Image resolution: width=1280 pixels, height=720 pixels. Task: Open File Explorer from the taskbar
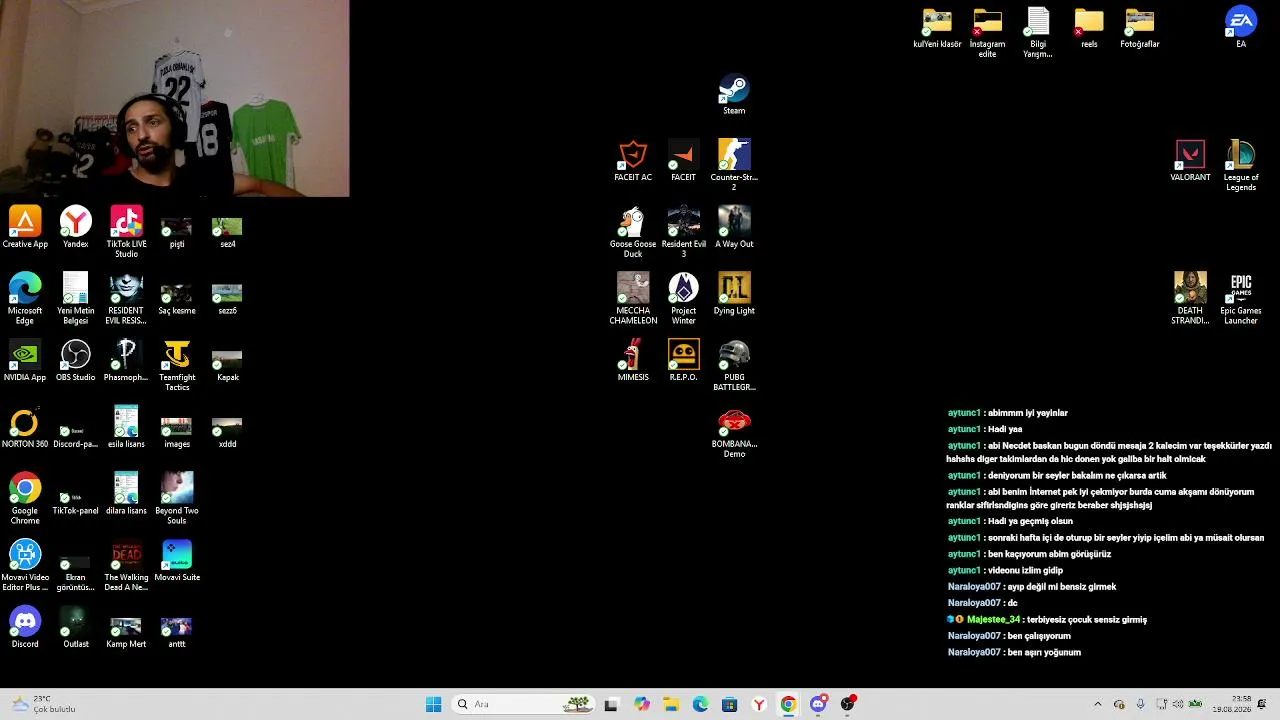[x=671, y=704]
